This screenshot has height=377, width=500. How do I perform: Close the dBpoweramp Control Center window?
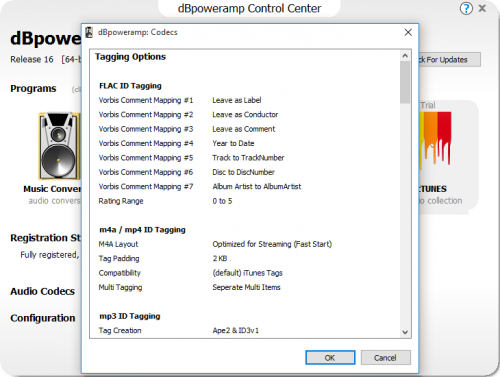point(482,8)
